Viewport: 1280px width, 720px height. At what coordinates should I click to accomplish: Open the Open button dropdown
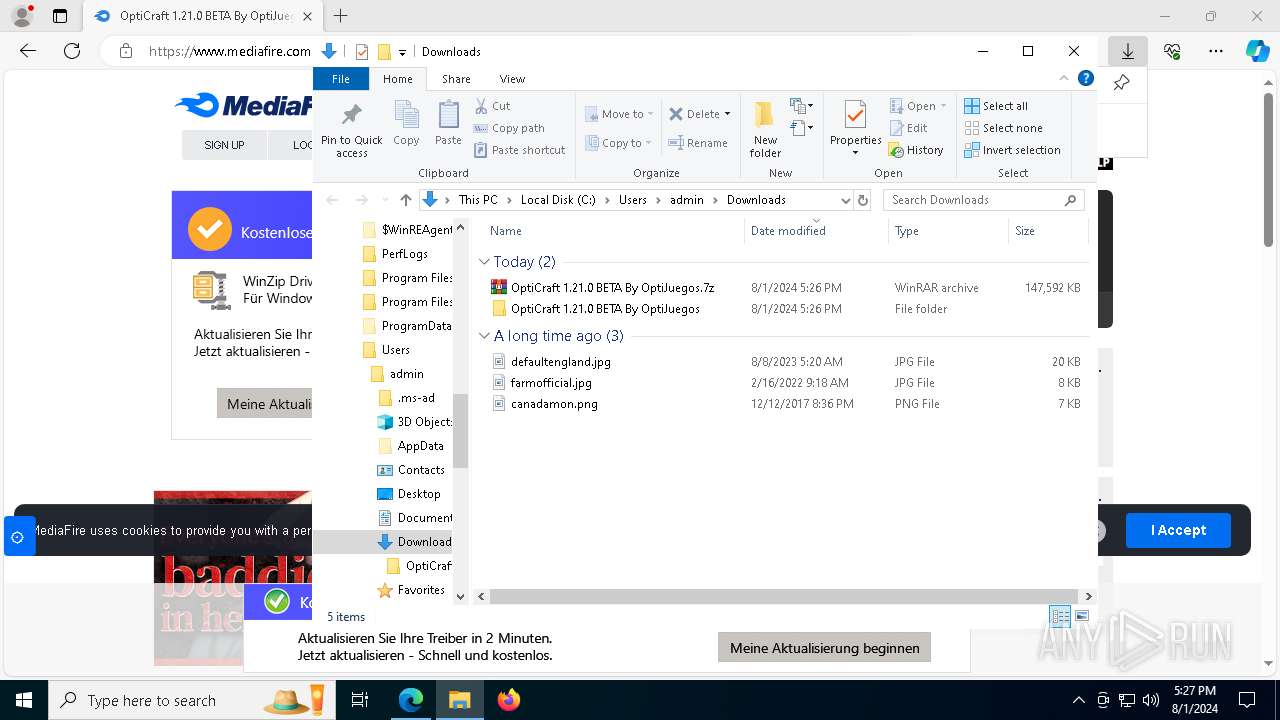[x=943, y=106]
